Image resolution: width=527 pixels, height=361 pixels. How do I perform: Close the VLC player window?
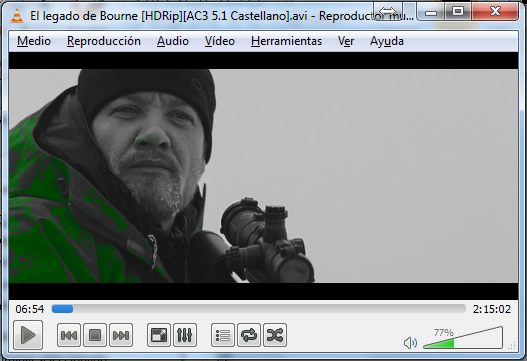[x=495, y=12]
